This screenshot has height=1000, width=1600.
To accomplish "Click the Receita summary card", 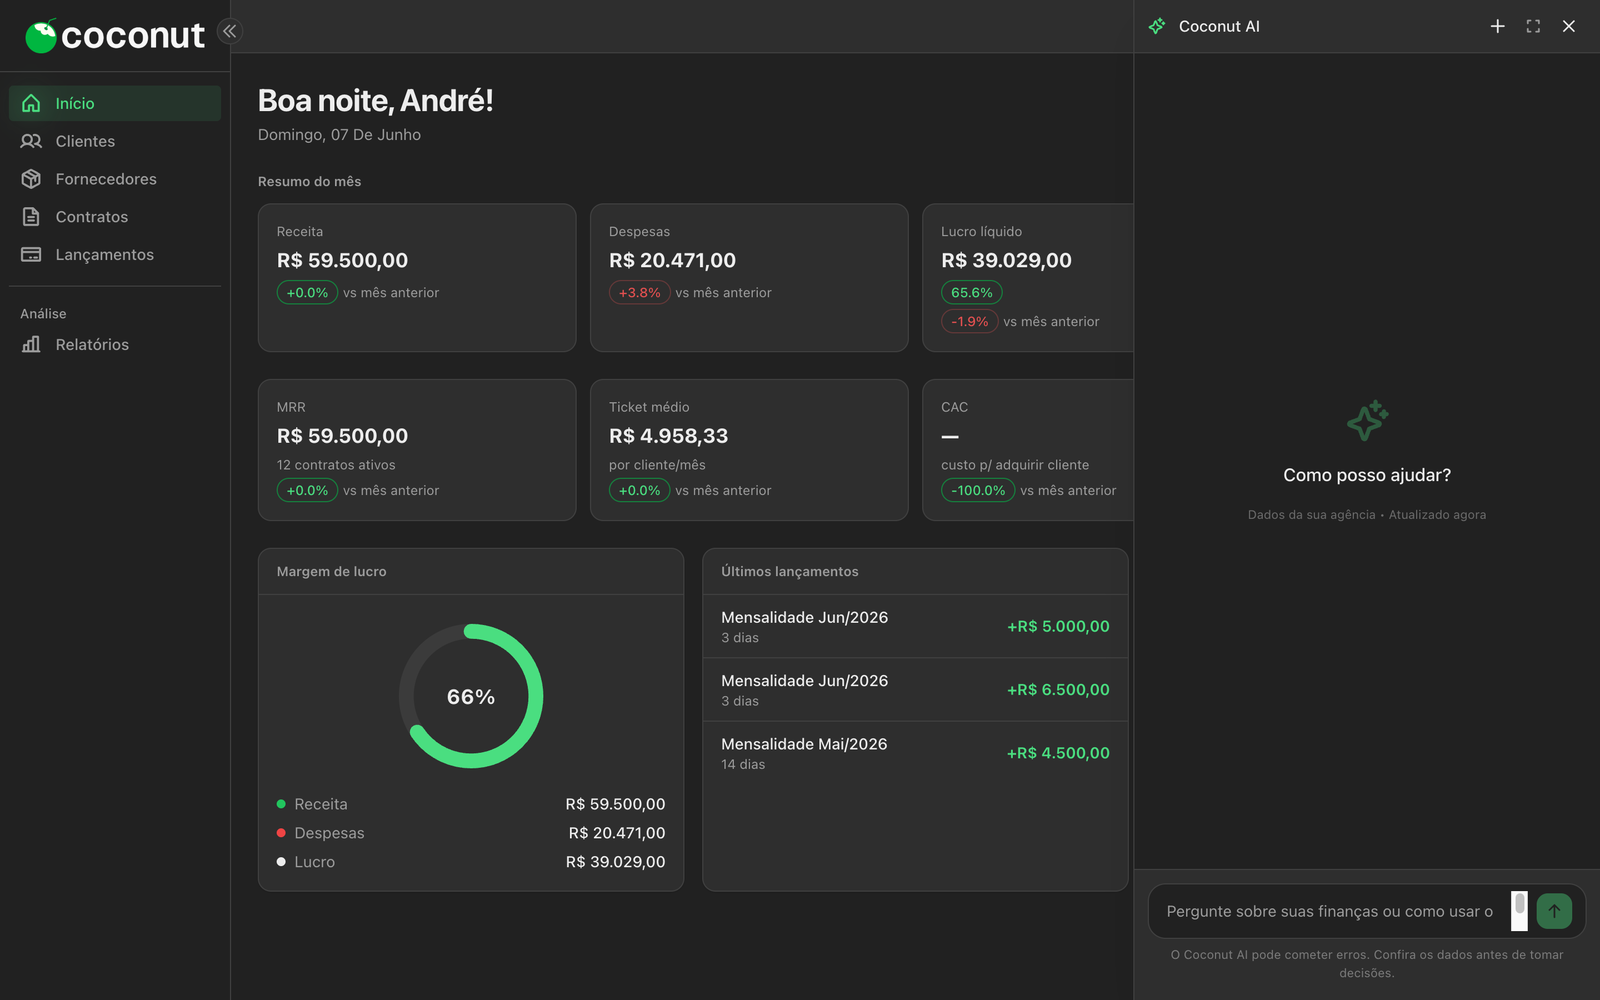I will [417, 278].
